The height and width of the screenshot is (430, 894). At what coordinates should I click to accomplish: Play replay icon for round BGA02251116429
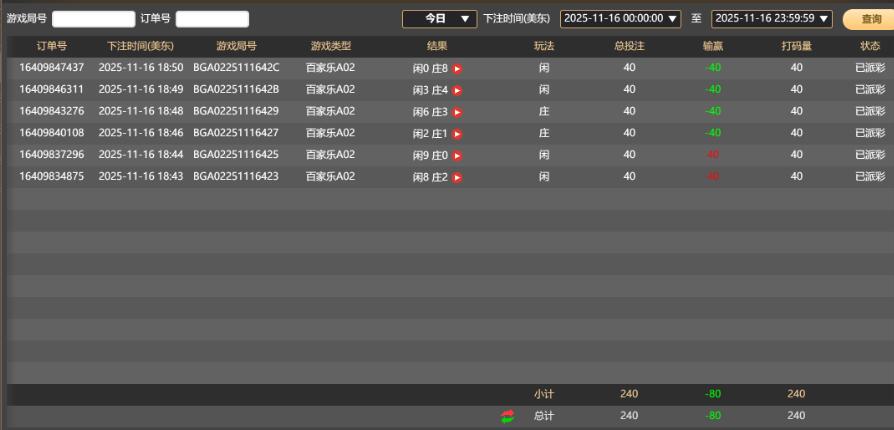tap(457, 112)
